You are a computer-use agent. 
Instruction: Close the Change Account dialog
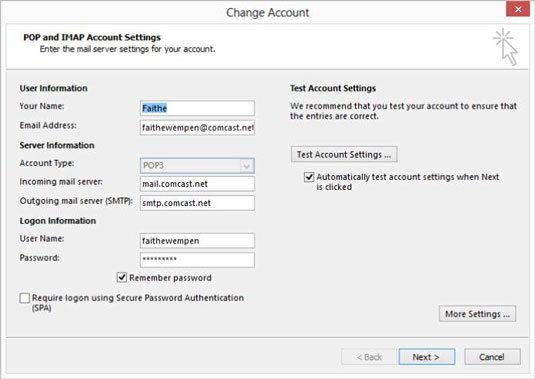tap(518, 9)
